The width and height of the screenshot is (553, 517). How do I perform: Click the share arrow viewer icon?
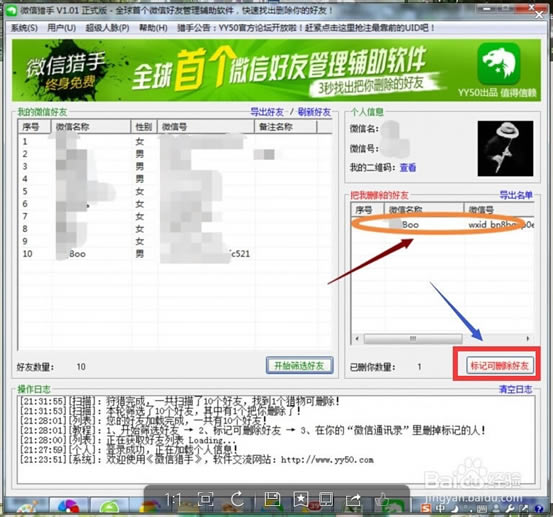point(353,500)
